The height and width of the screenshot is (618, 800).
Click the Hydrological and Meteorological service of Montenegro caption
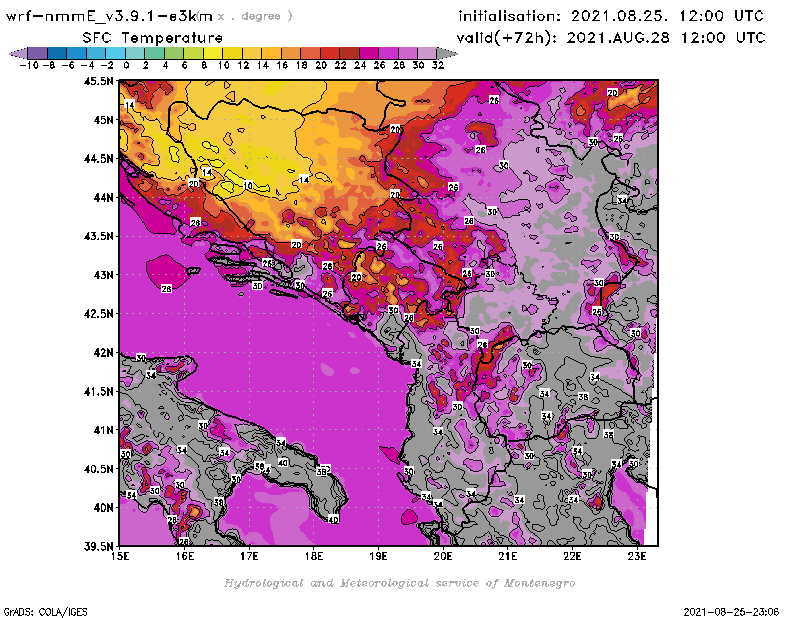click(x=399, y=583)
